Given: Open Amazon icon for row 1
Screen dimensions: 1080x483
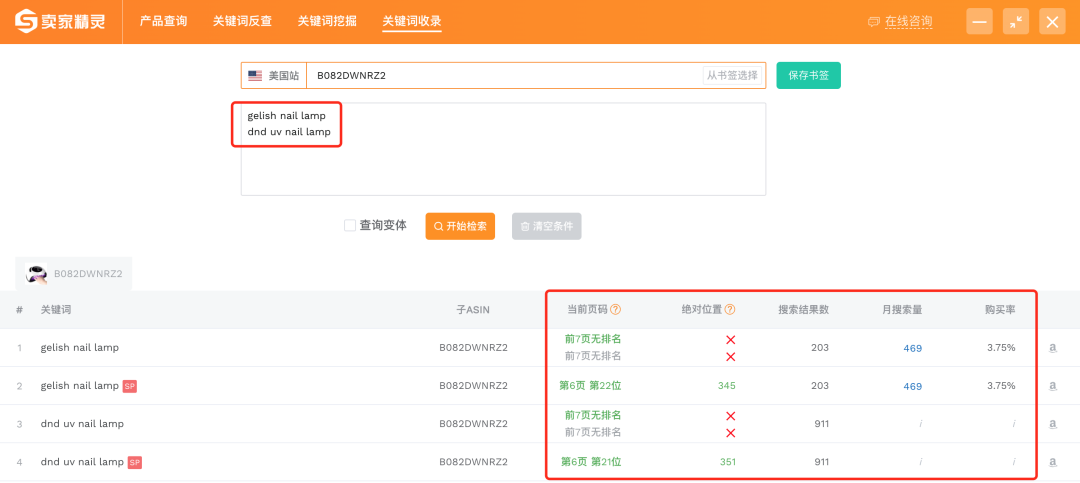Looking at the screenshot, I should 1052,348.
